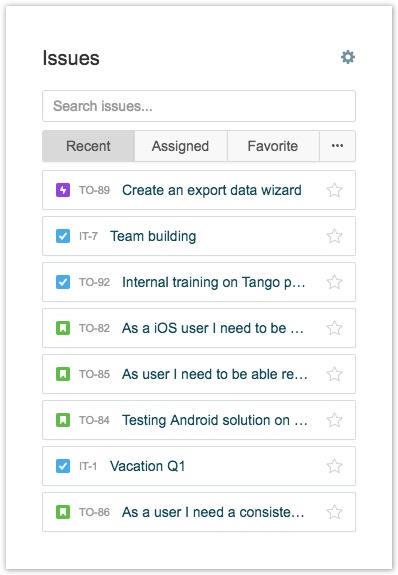Select the Recent tab

[88, 146]
